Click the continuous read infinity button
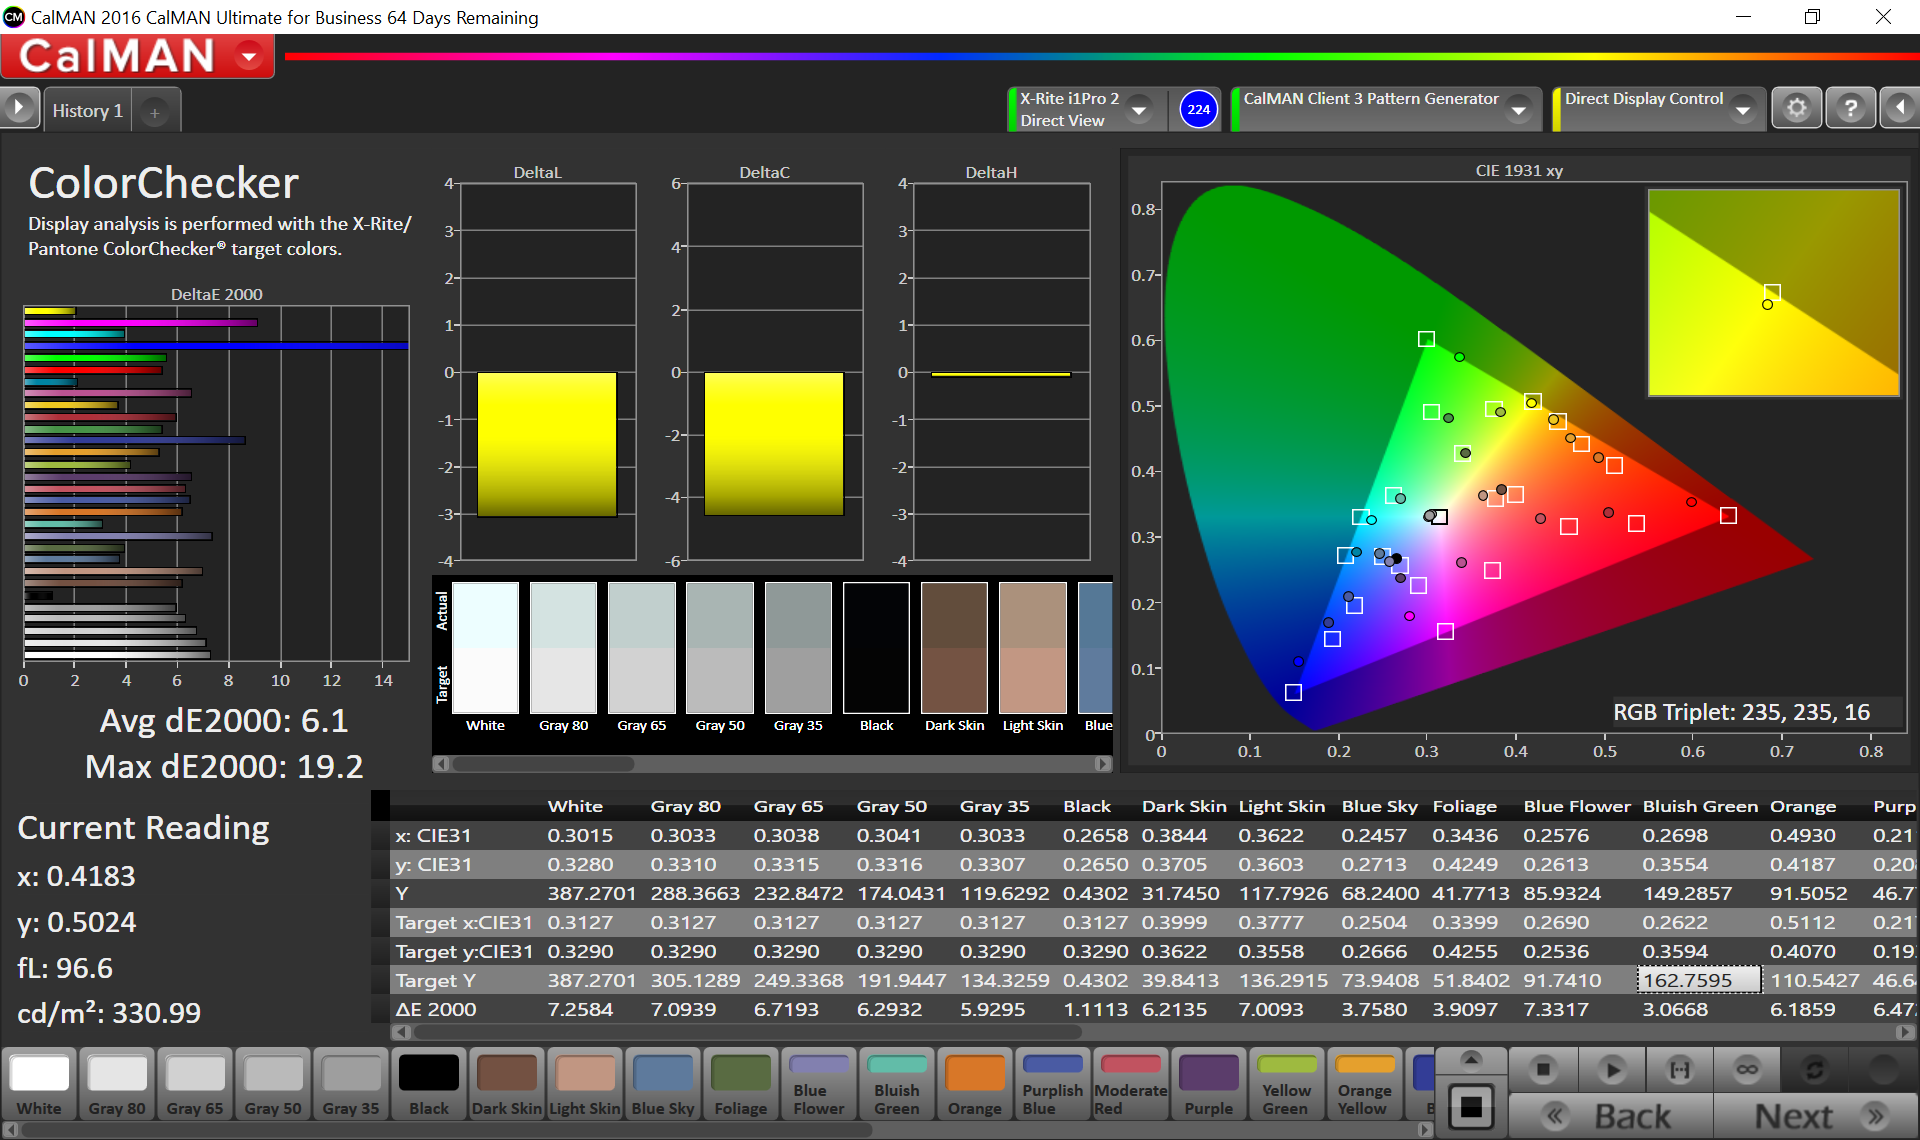The image size is (1920, 1140). pos(1747,1070)
